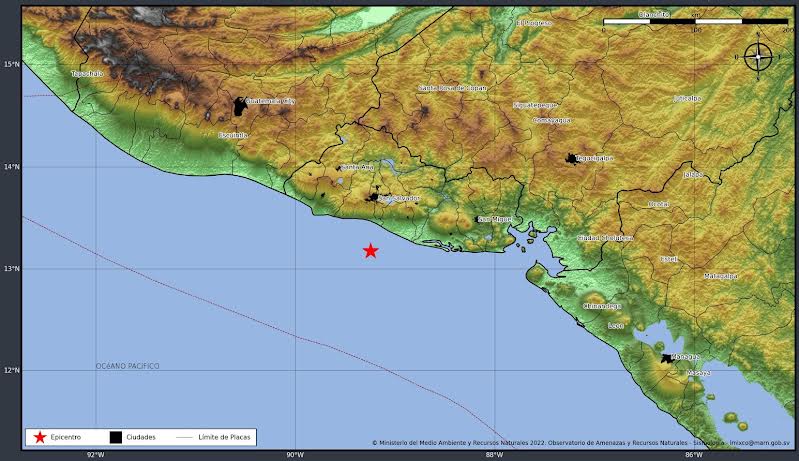This screenshot has height=461, width=799.
Task: Click the black Ciudades square in legend
Action: click(x=116, y=437)
